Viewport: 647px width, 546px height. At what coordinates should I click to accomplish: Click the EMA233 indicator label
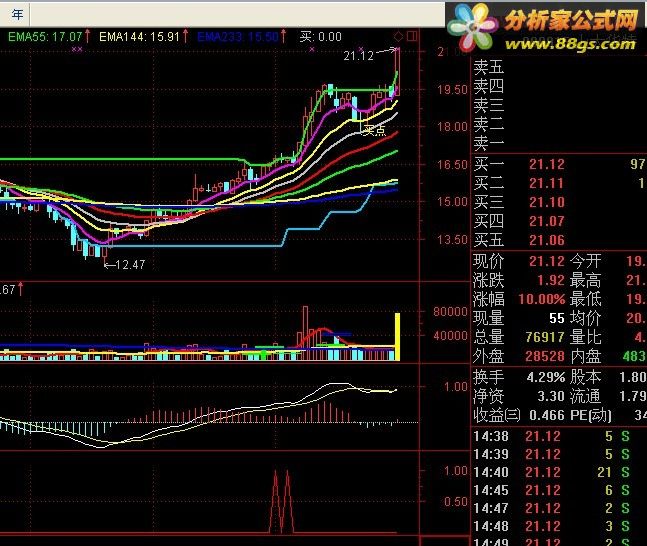(238, 37)
